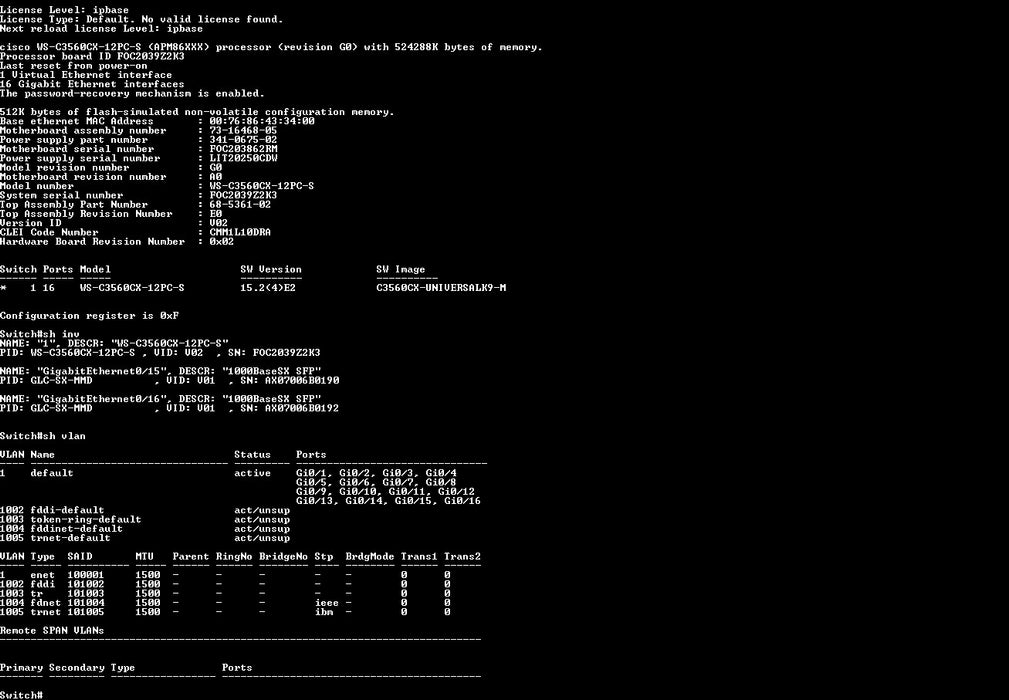
Task: Click the C3560CX-UNIVERSALK9-M image name
Action: click(x=441, y=288)
